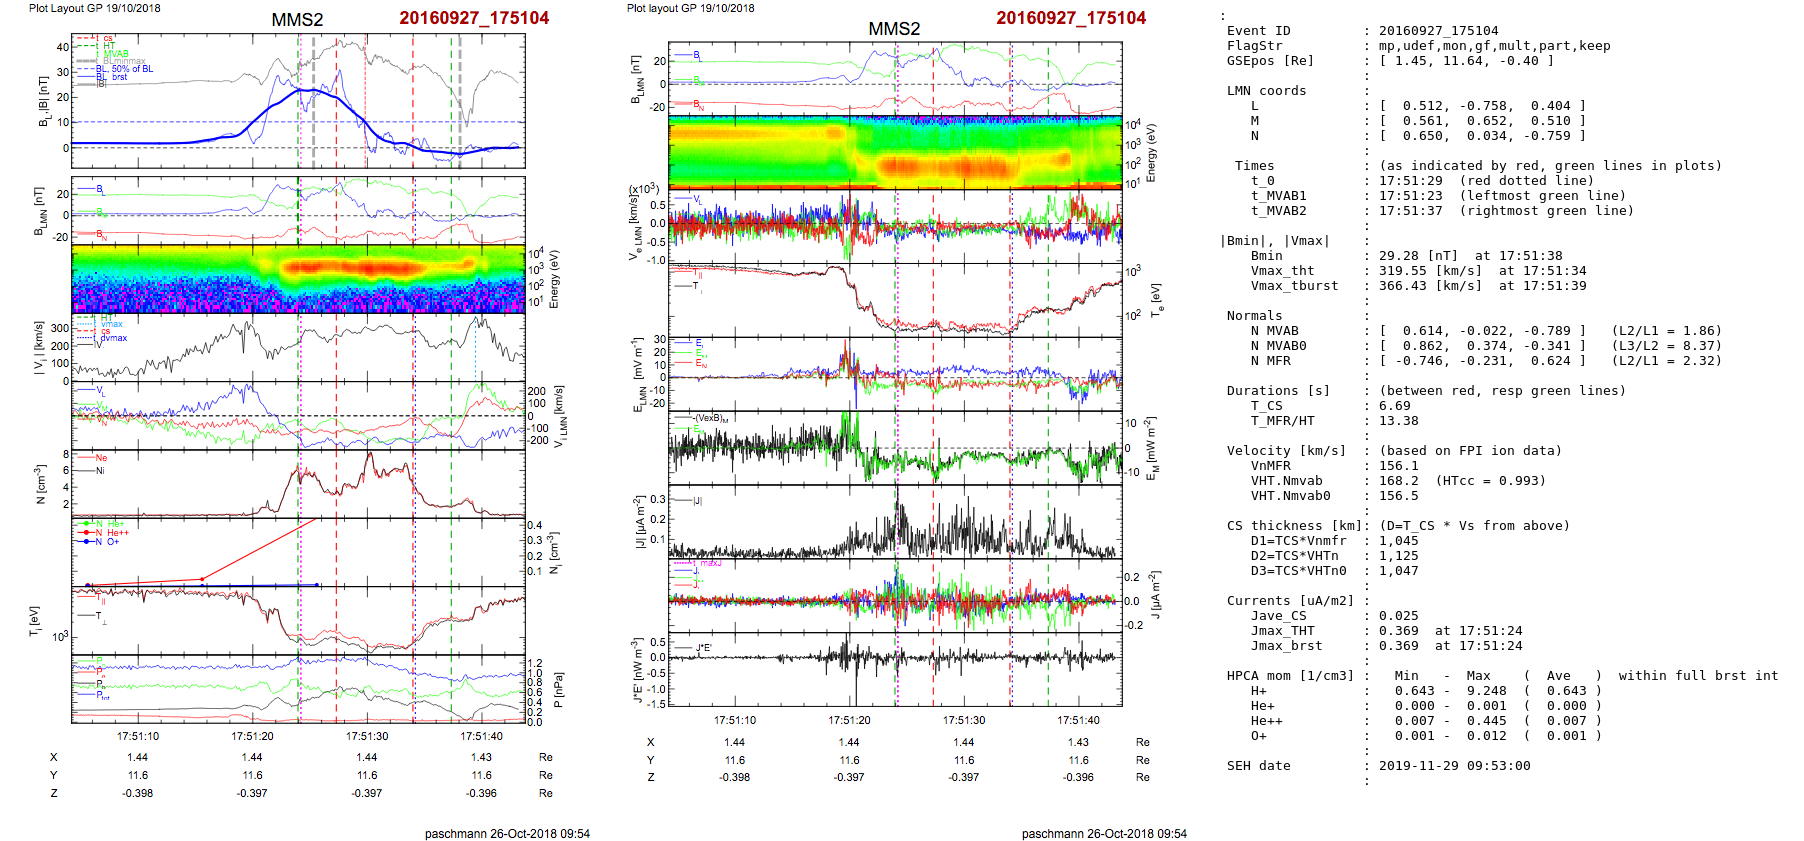
Task: Select Bmin value '29.28 [nT] at 17:51:38'
Action: 1470,256
